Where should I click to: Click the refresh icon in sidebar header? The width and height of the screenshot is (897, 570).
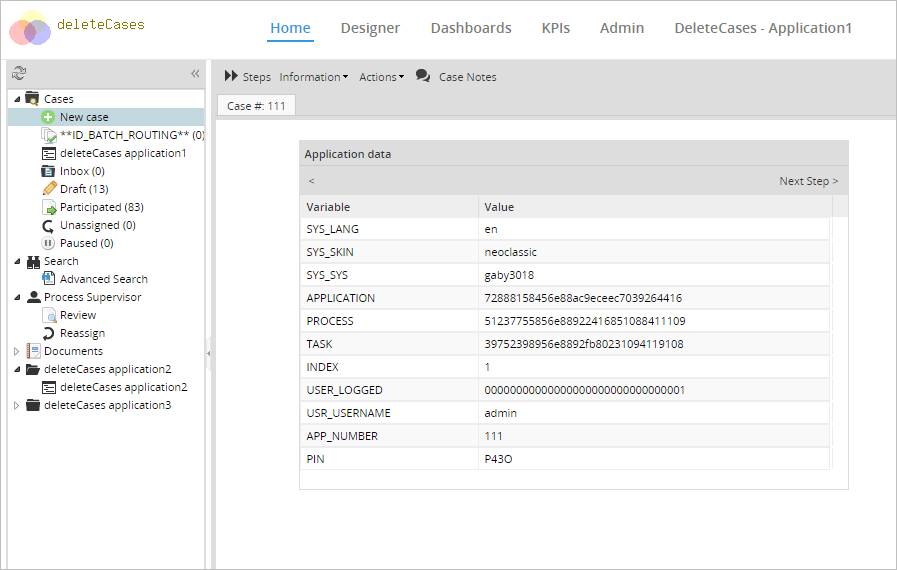pos(18,73)
